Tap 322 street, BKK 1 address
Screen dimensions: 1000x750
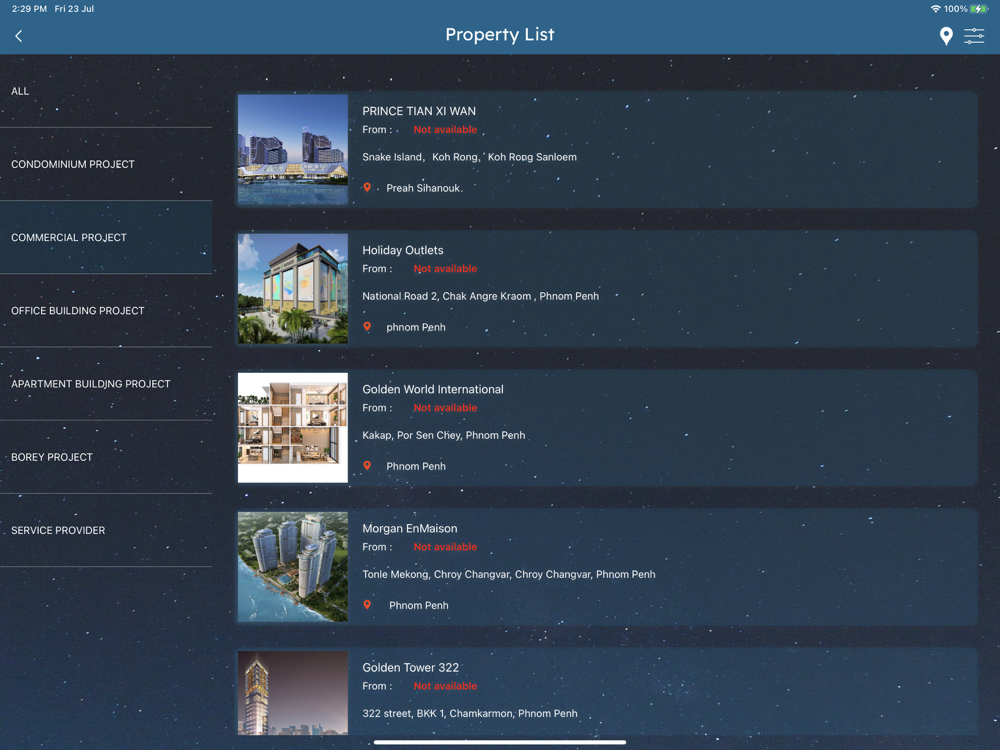point(469,713)
